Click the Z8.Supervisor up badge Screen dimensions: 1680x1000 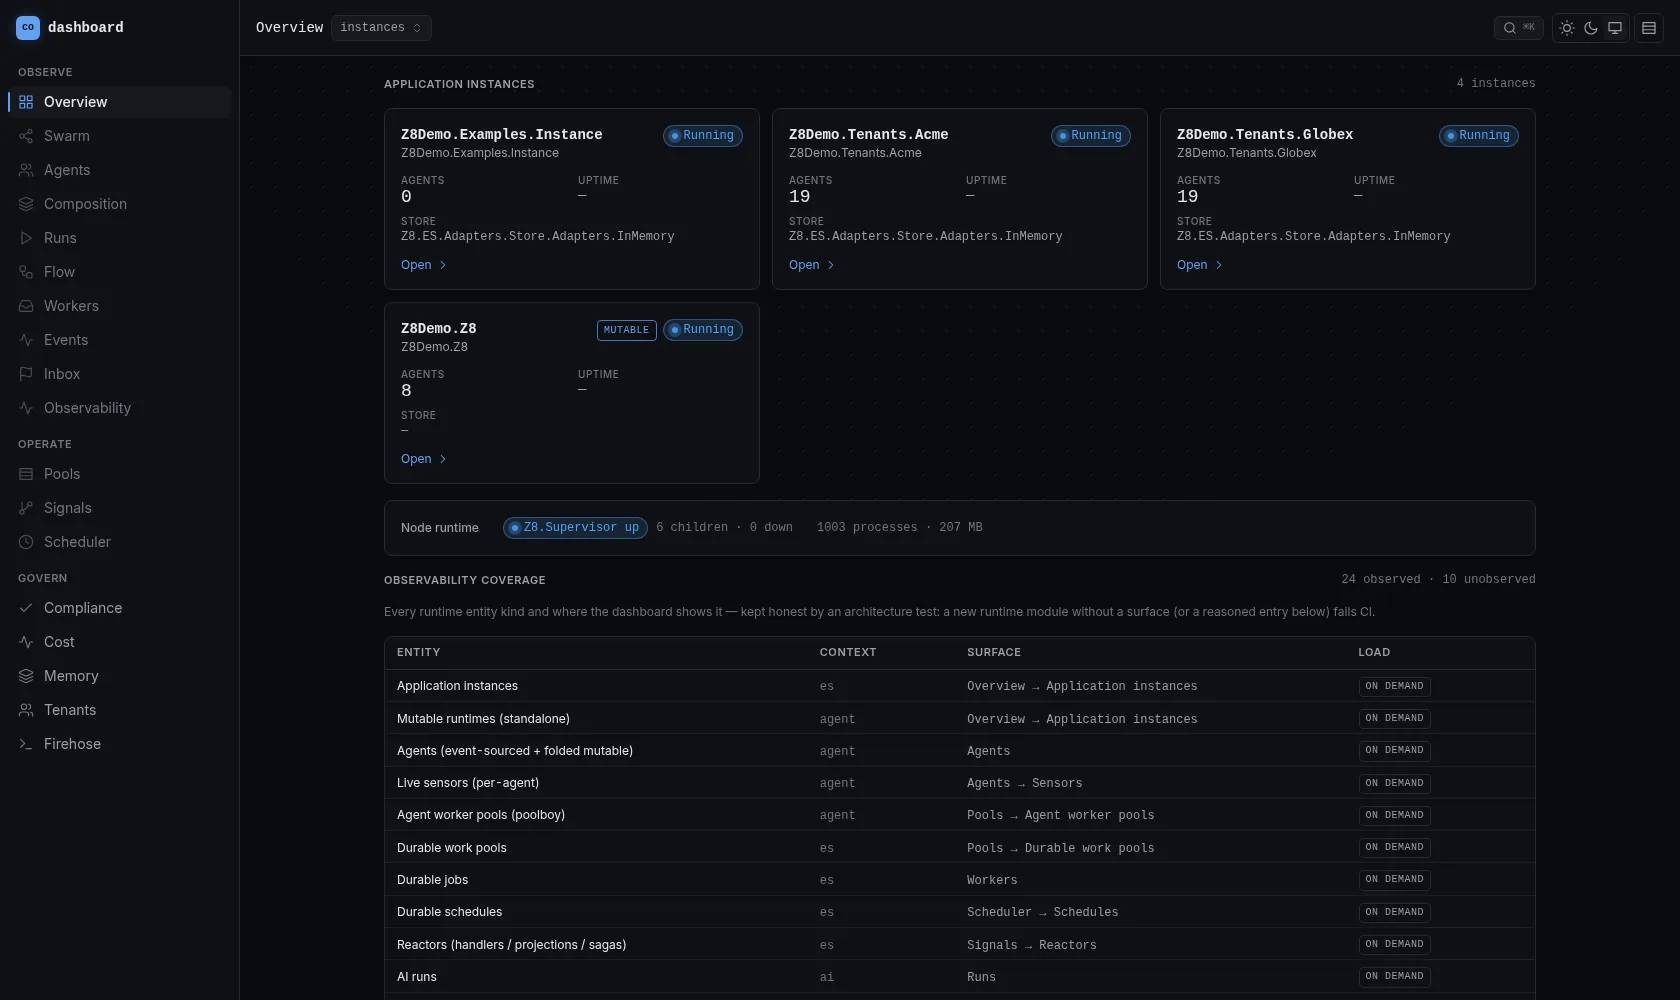pyautogui.click(x=575, y=528)
